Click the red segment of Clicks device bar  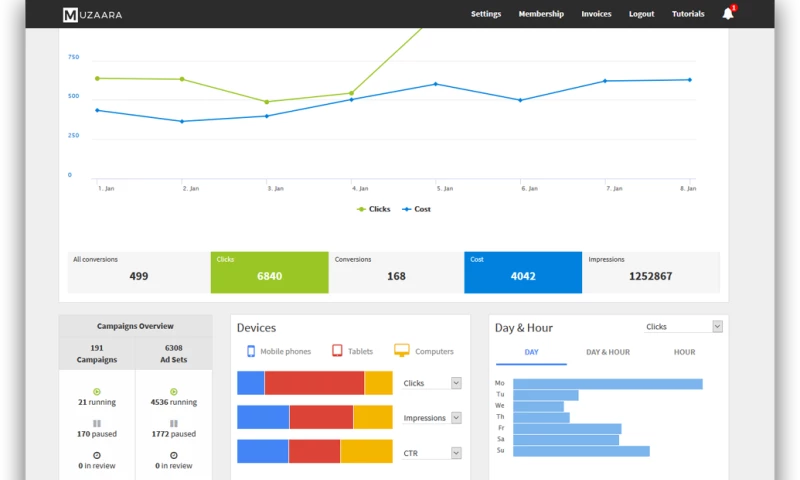coord(314,383)
